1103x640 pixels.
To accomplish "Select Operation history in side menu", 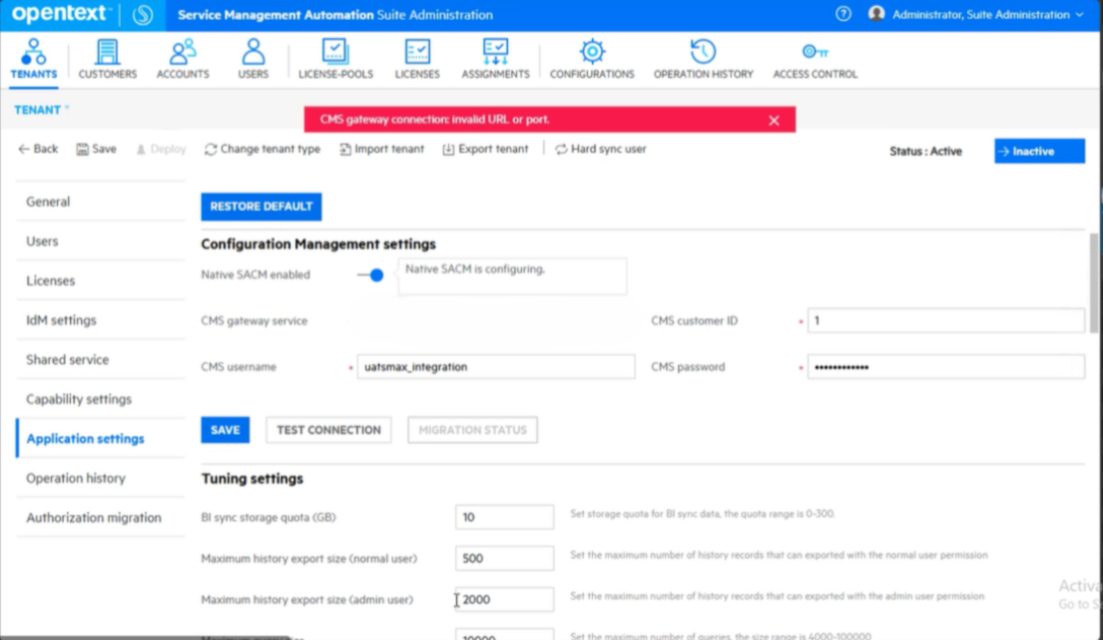I will coord(101,478).
